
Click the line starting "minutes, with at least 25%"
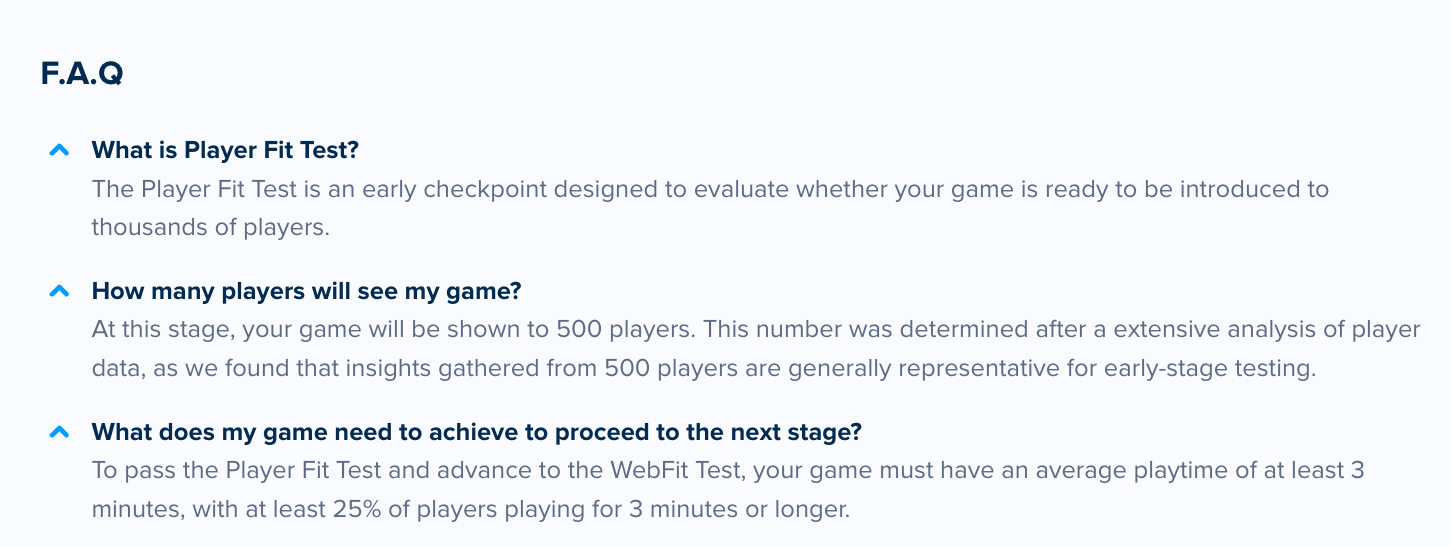coord(471,509)
